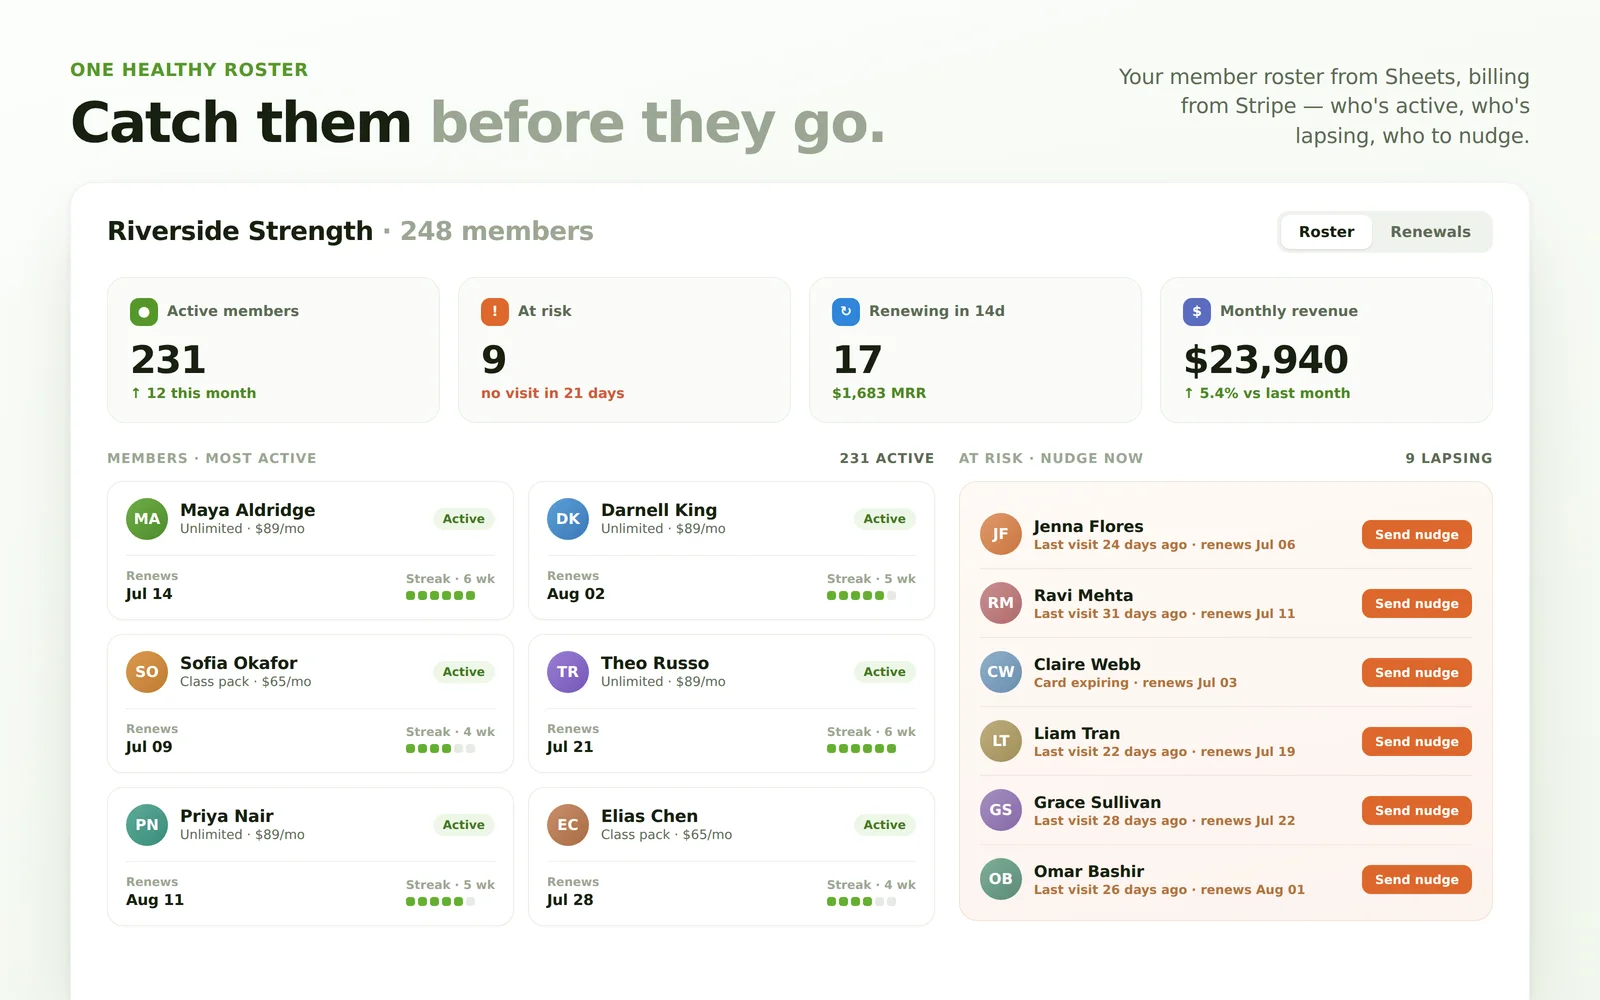1600x1000 pixels.
Task: Click Claire Webb's CW avatar
Action: [x=1001, y=672]
